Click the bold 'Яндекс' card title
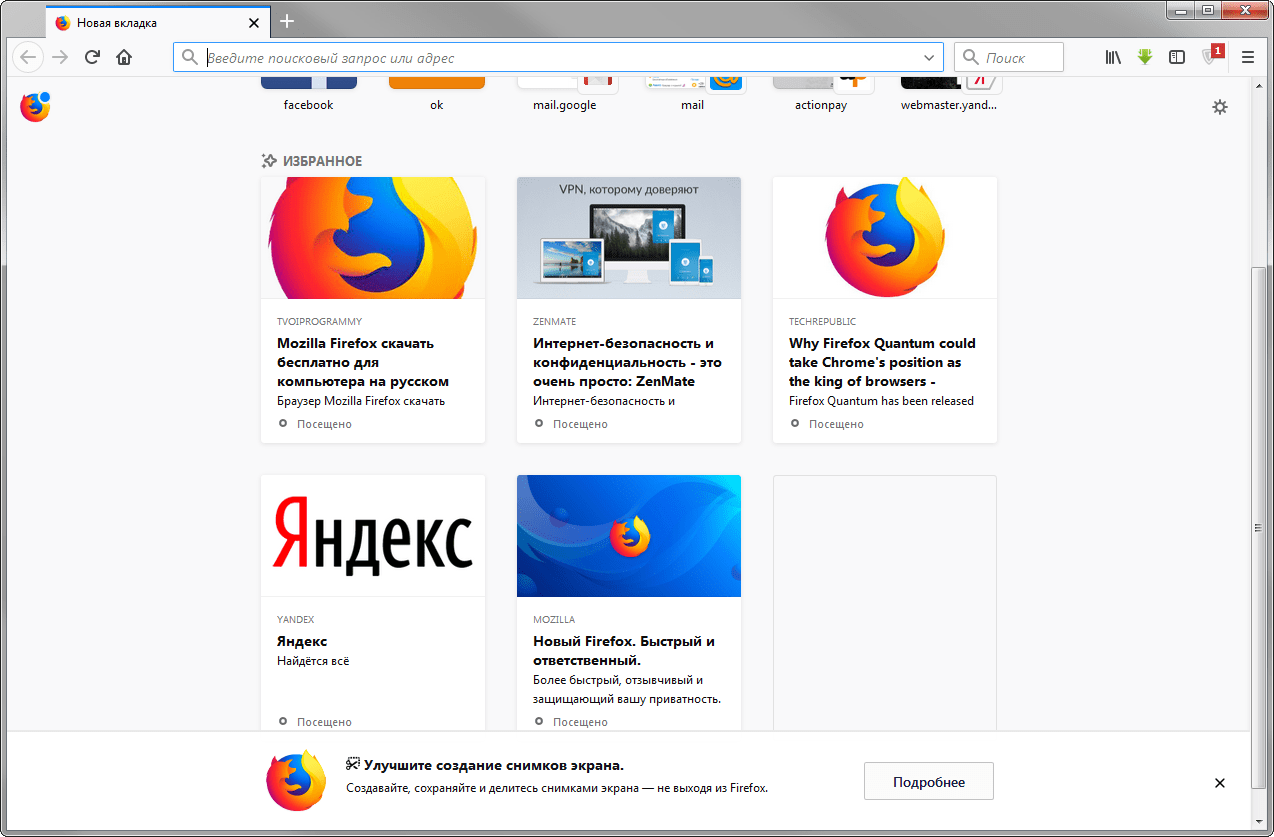 click(302, 641)
